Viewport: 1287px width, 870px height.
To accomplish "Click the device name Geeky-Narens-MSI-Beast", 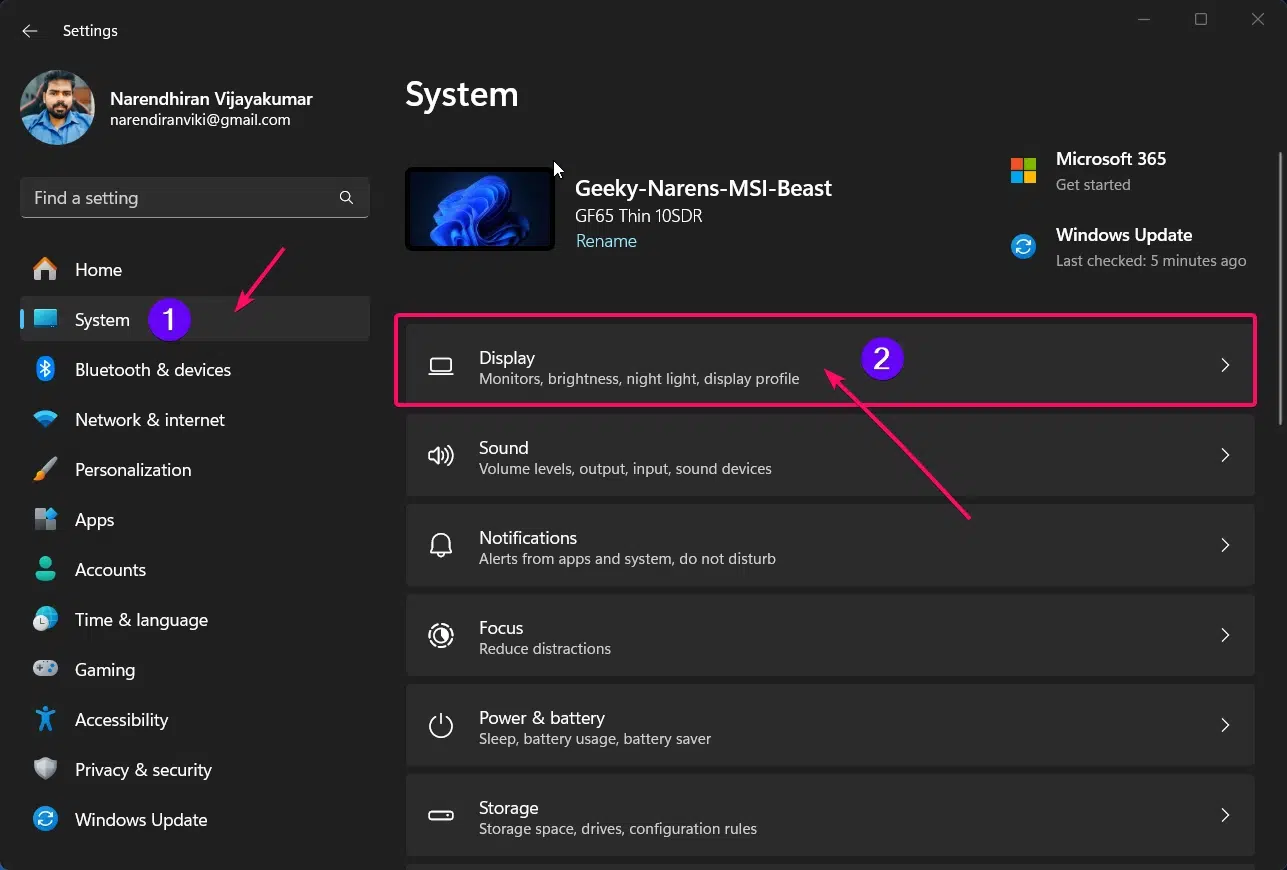I will click(x=704, y=188).
